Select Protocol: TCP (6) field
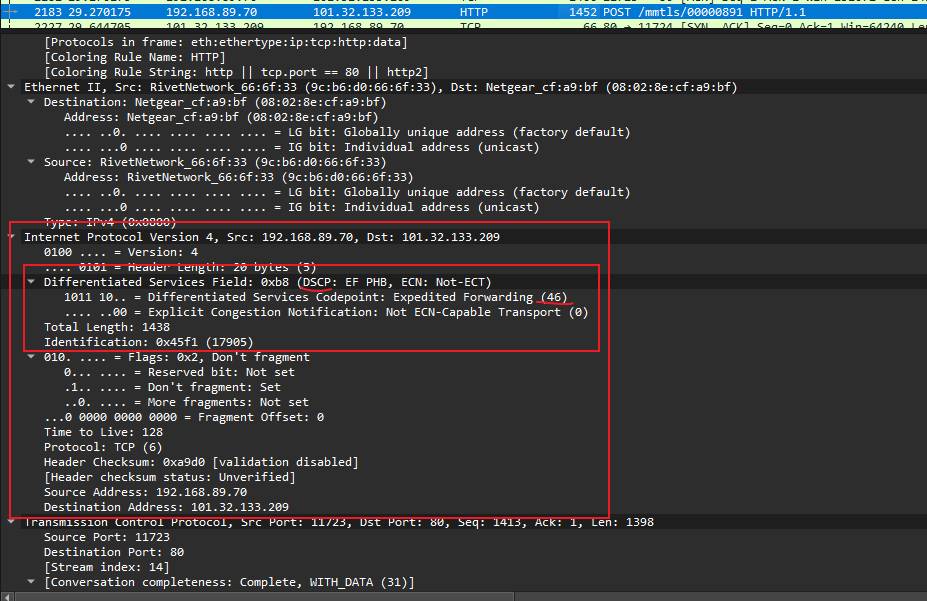The height and width of the screenshot is (601, 927). coord(103,447)
